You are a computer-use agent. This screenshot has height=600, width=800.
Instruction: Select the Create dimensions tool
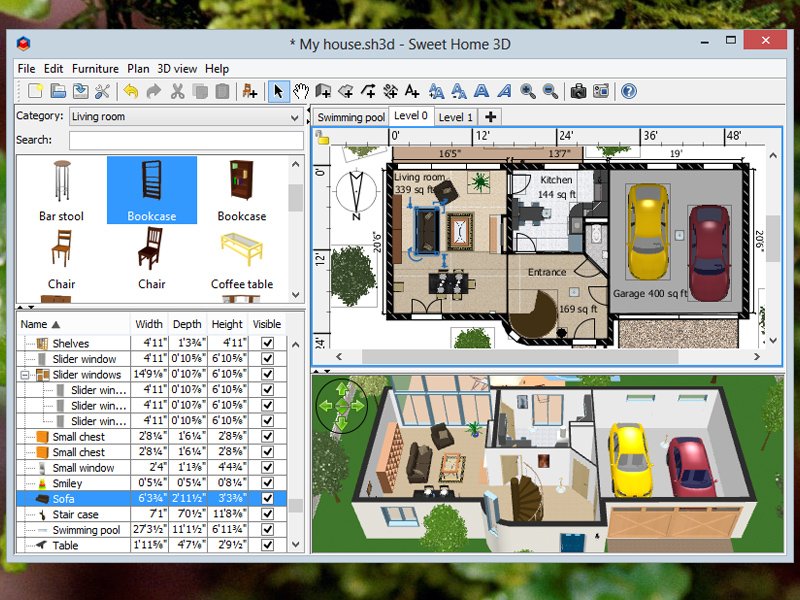[x=390, y=91]
